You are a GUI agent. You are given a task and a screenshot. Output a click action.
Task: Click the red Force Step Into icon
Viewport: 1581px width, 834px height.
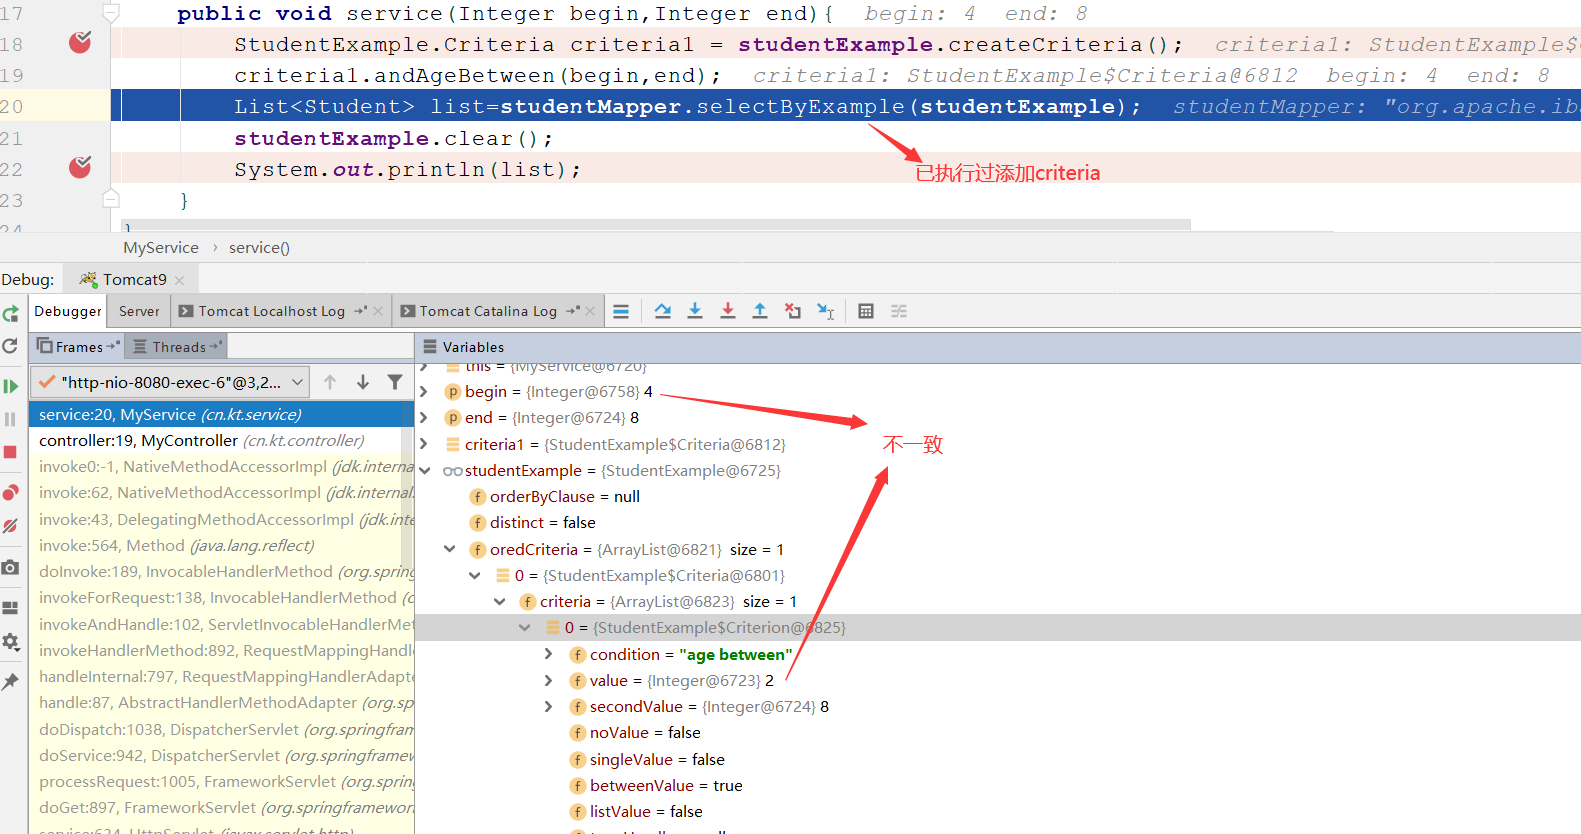[x=728, y=311]
